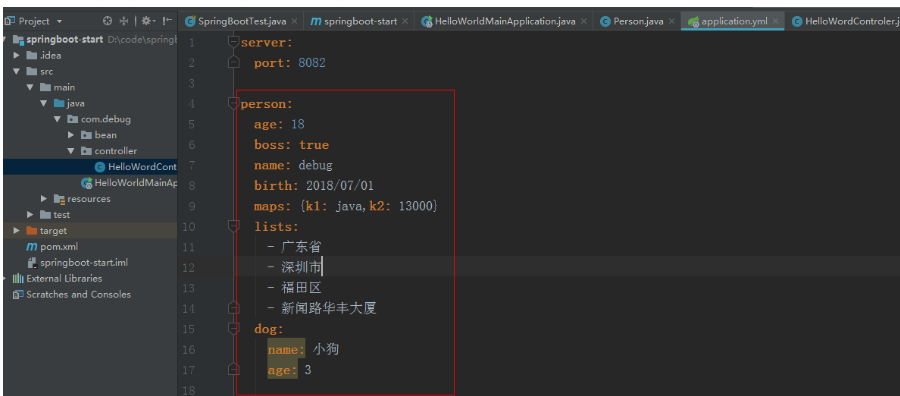Close the application.yml tab

point(775,21)
